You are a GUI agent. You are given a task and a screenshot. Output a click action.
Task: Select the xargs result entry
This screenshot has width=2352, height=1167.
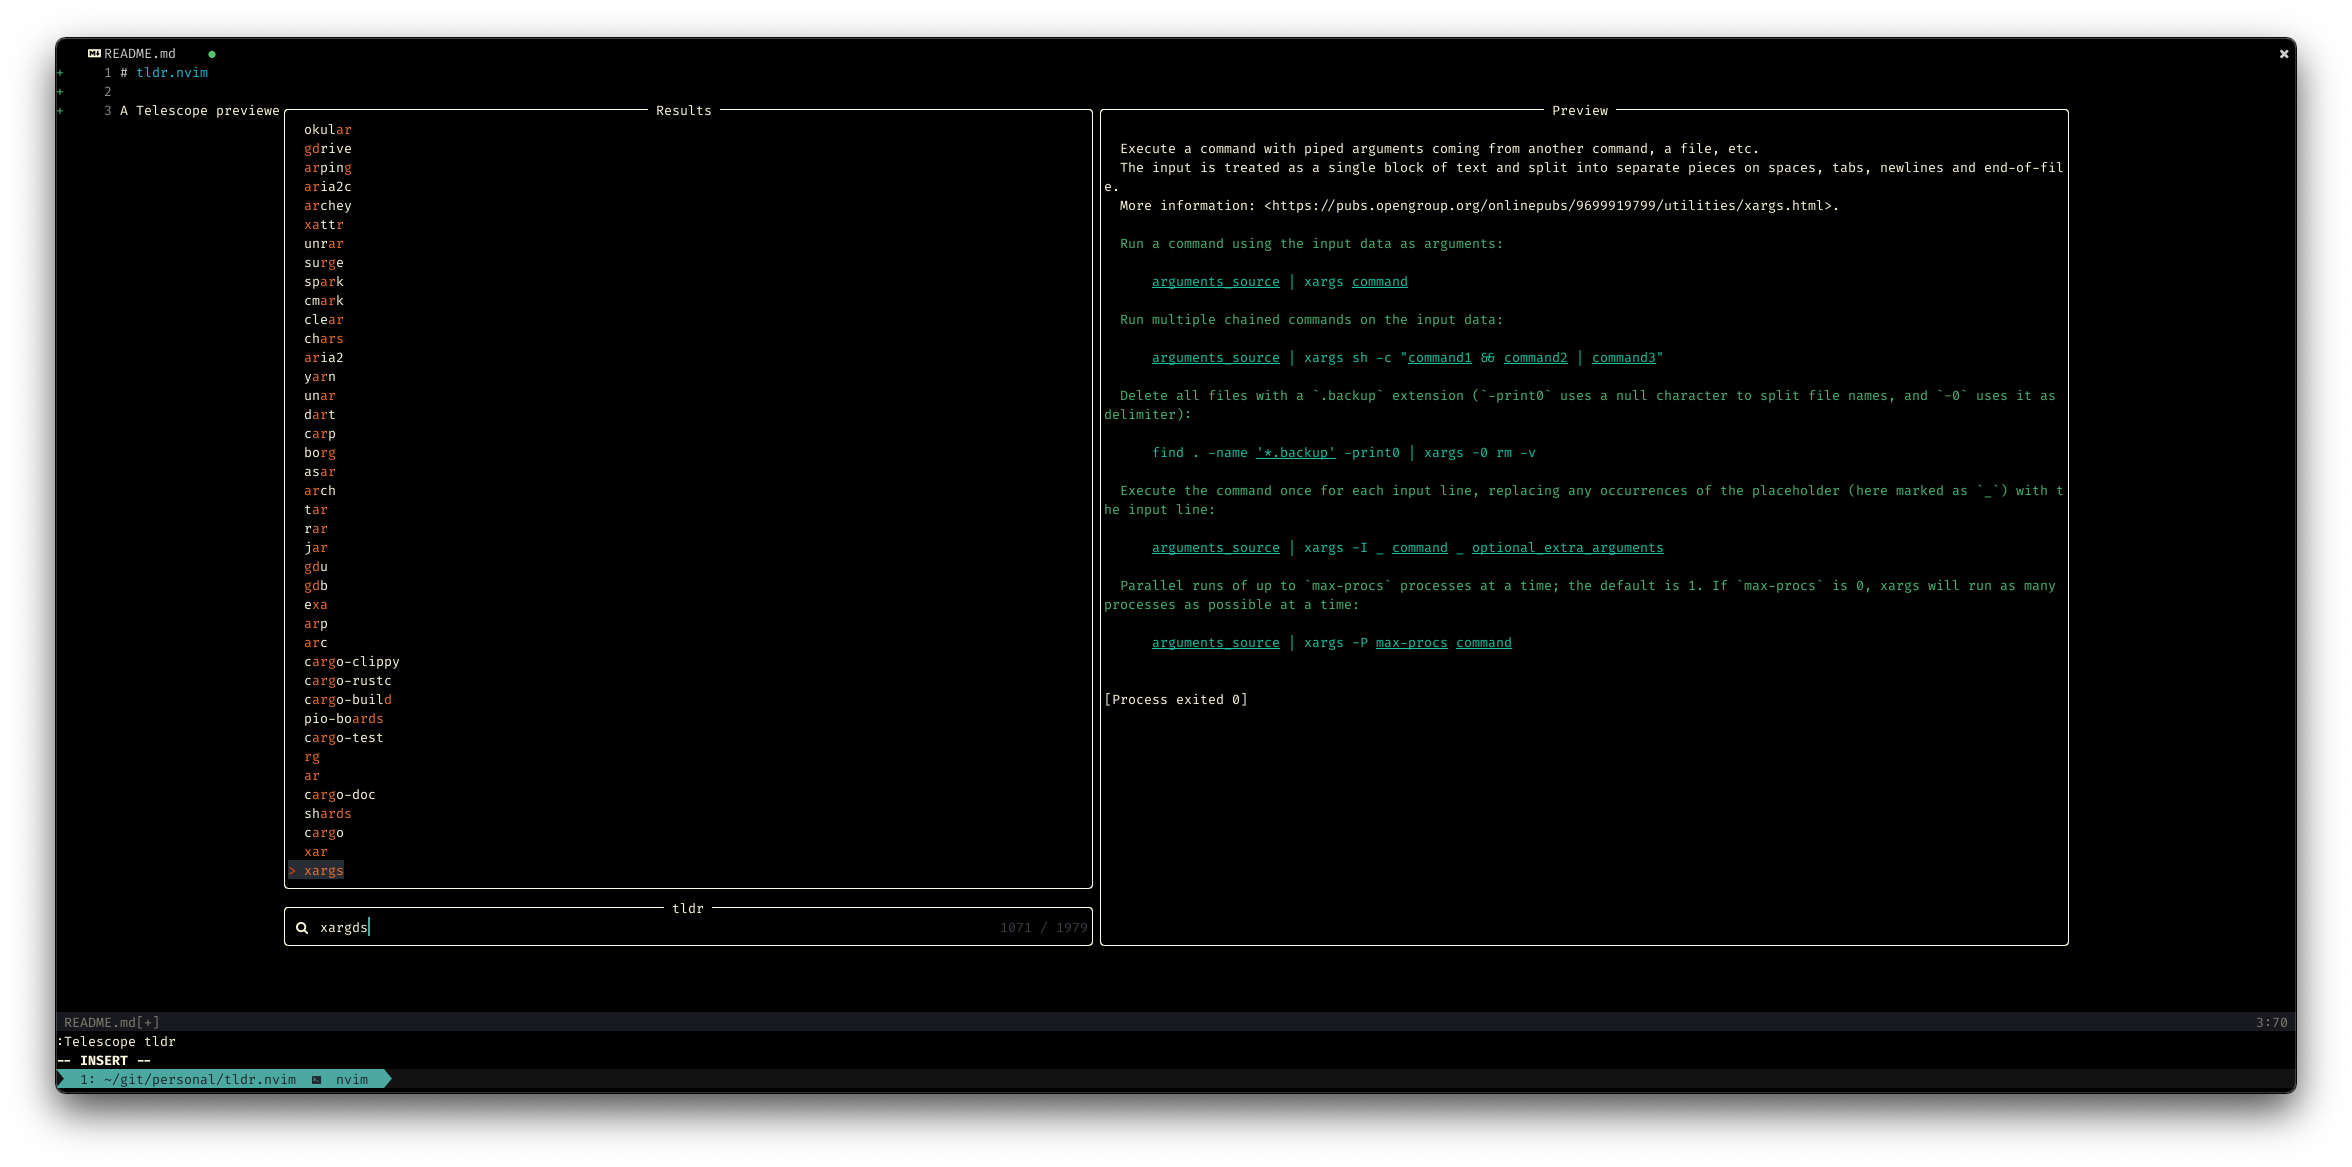[x=324, y=871]
